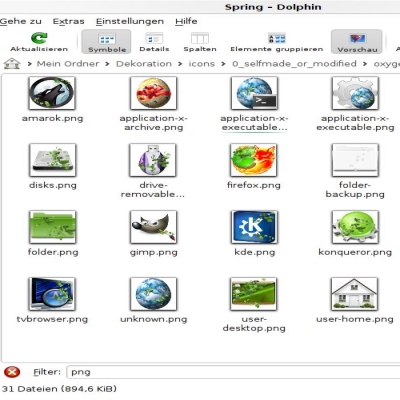
Task: Select the tvbrowser.png monitor icon
Action: pyautogui.click(x=52, y=294)
